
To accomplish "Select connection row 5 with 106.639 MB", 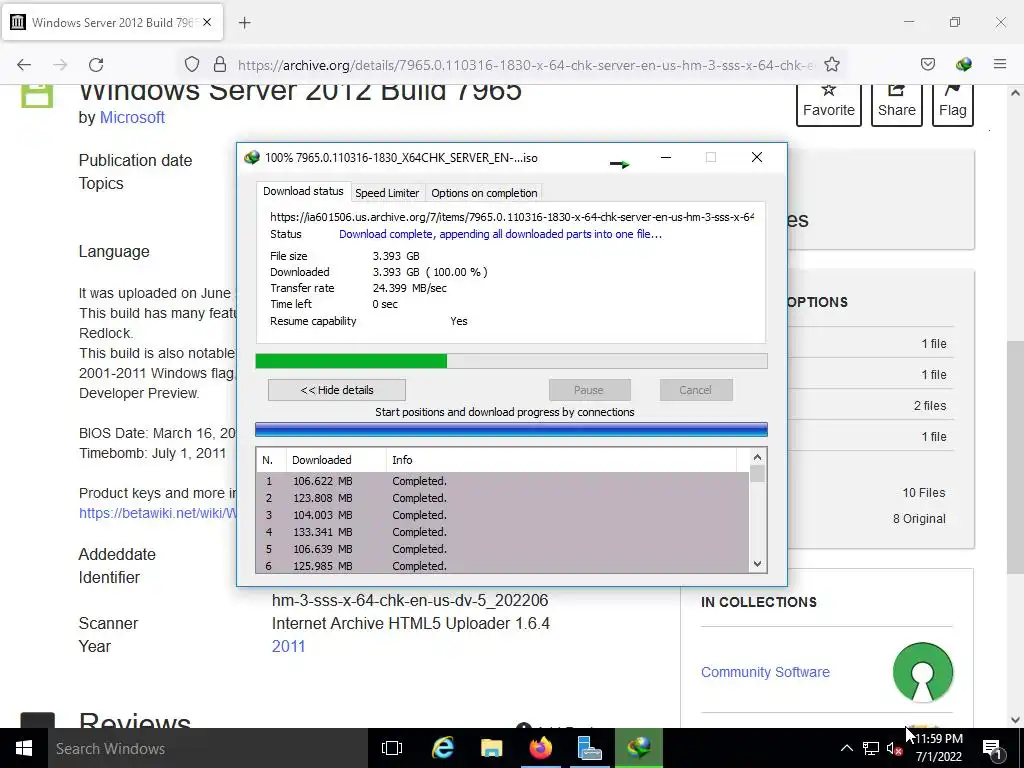I will pos(503,549).
